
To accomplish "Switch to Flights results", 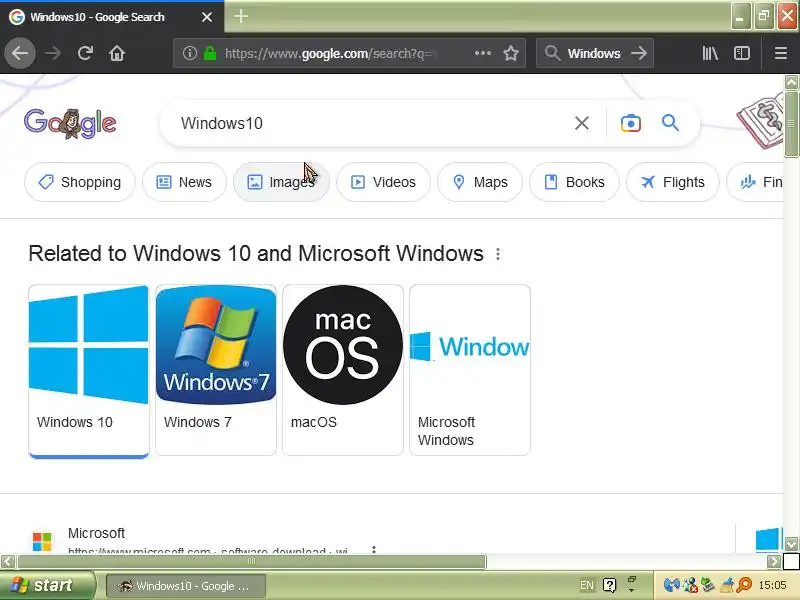I will pos(673,182).
